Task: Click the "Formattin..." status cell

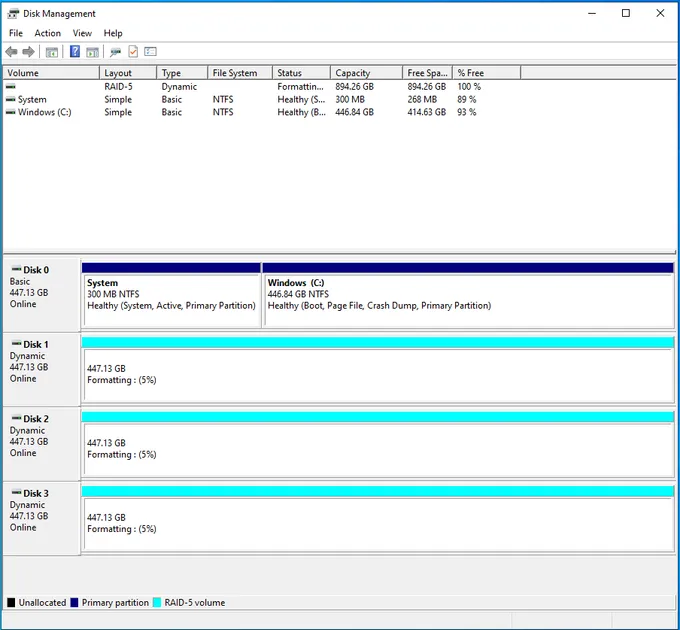Action: tap(301, 87)
